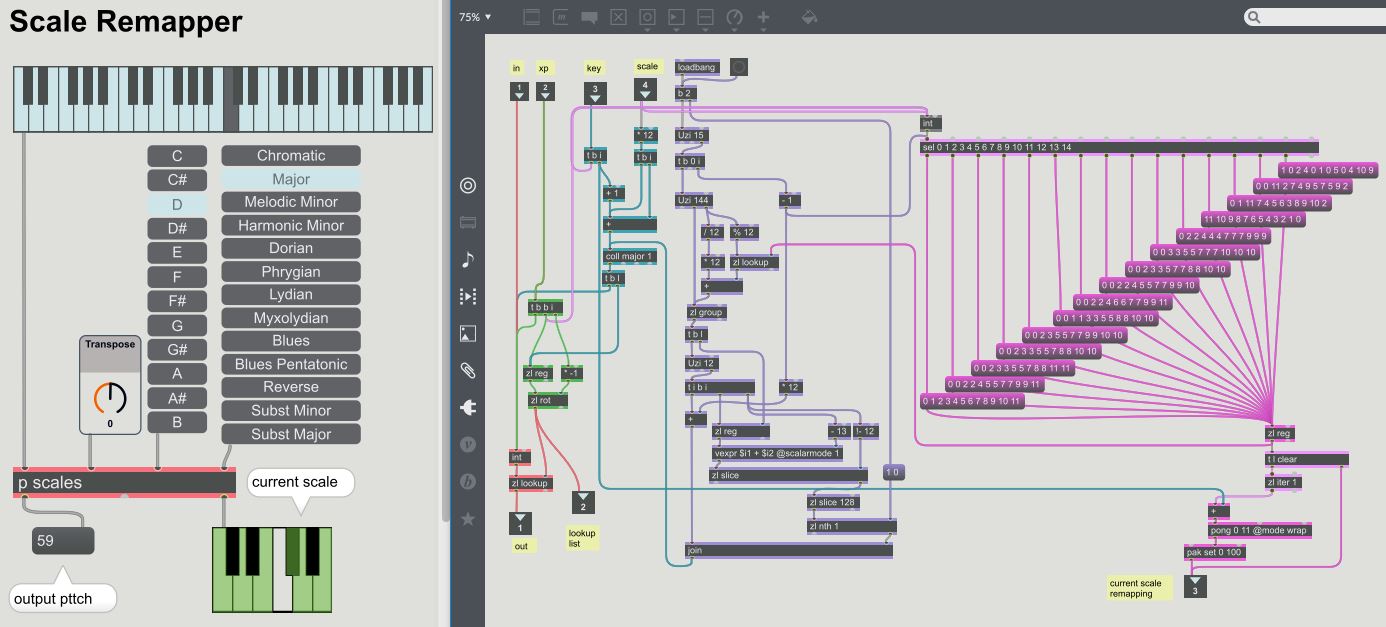
Task: Select inlet 3 below the key label
Action: click(594, 92)
